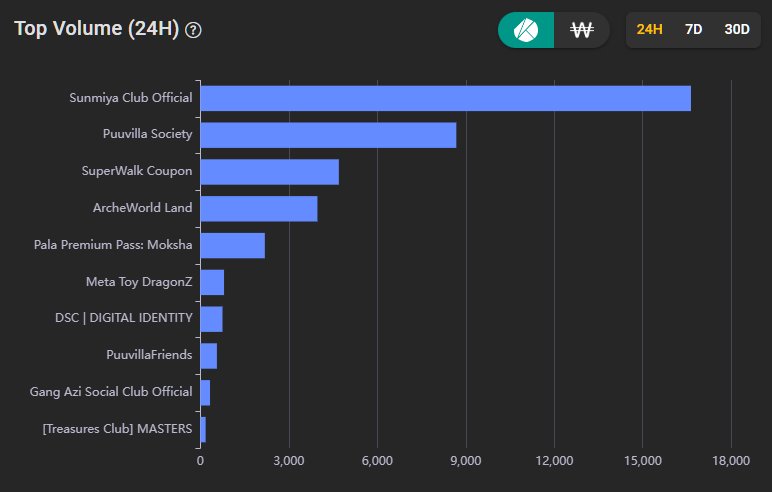Click the Treasures Club MASTERS bar

203,429
